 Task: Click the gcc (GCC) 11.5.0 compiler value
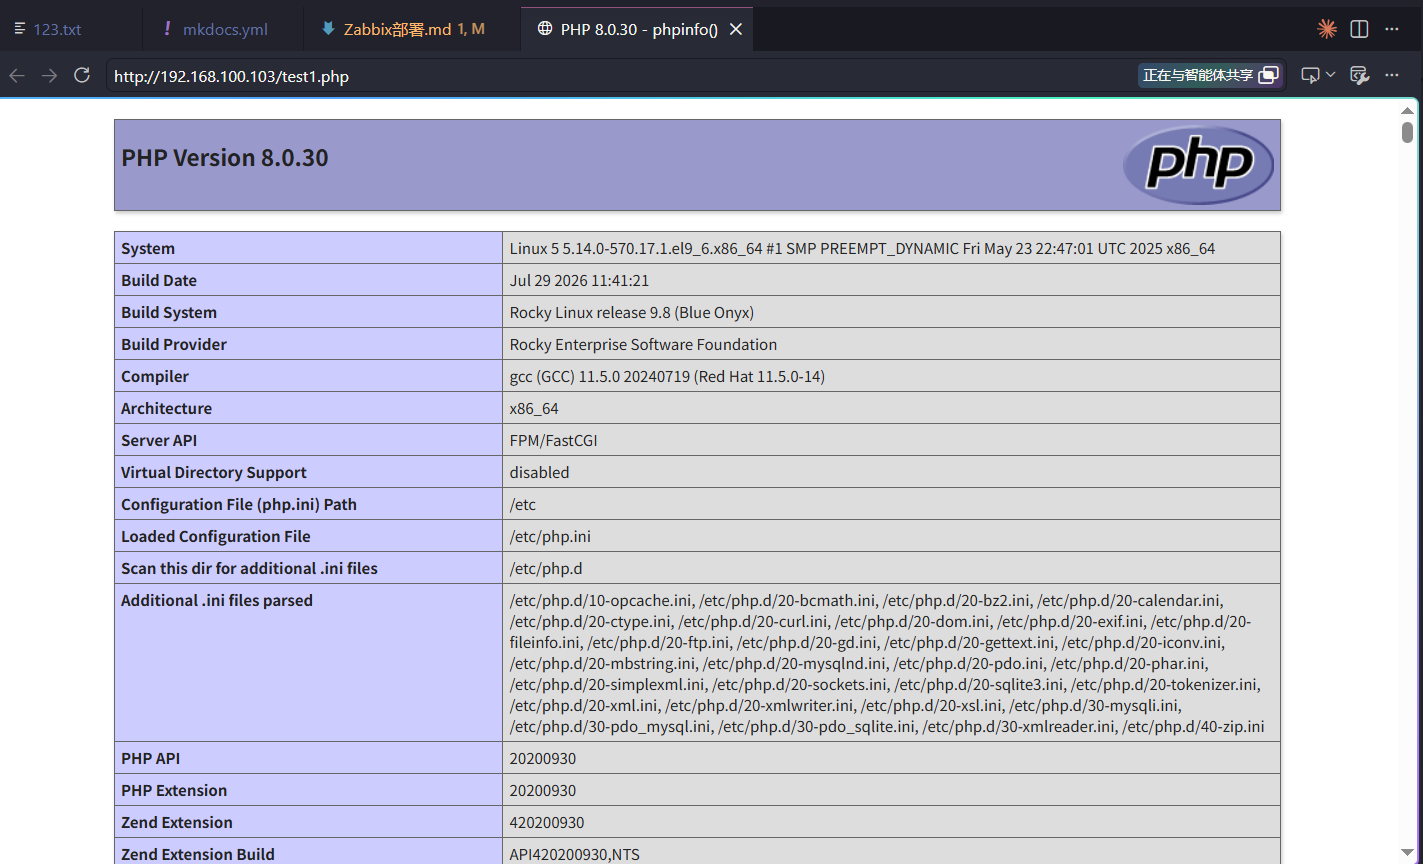667,376
